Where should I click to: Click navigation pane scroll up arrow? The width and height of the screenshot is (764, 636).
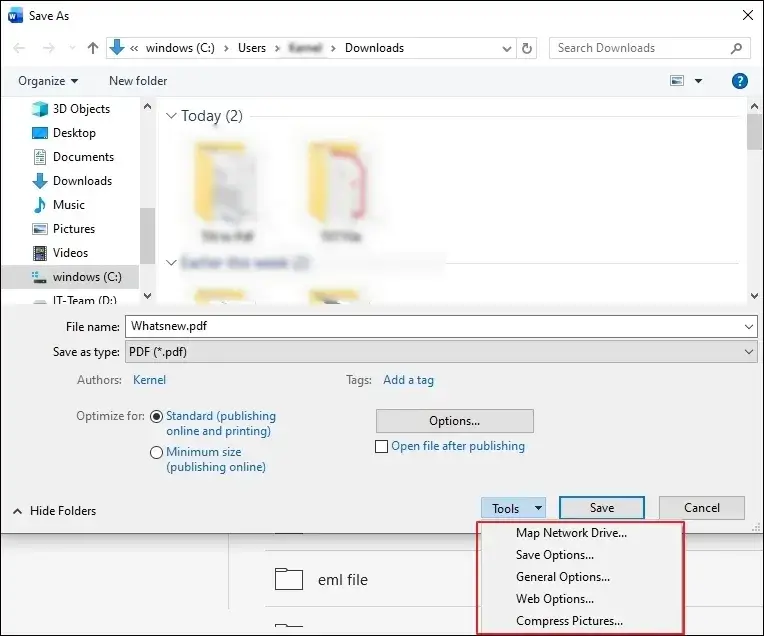148,106
